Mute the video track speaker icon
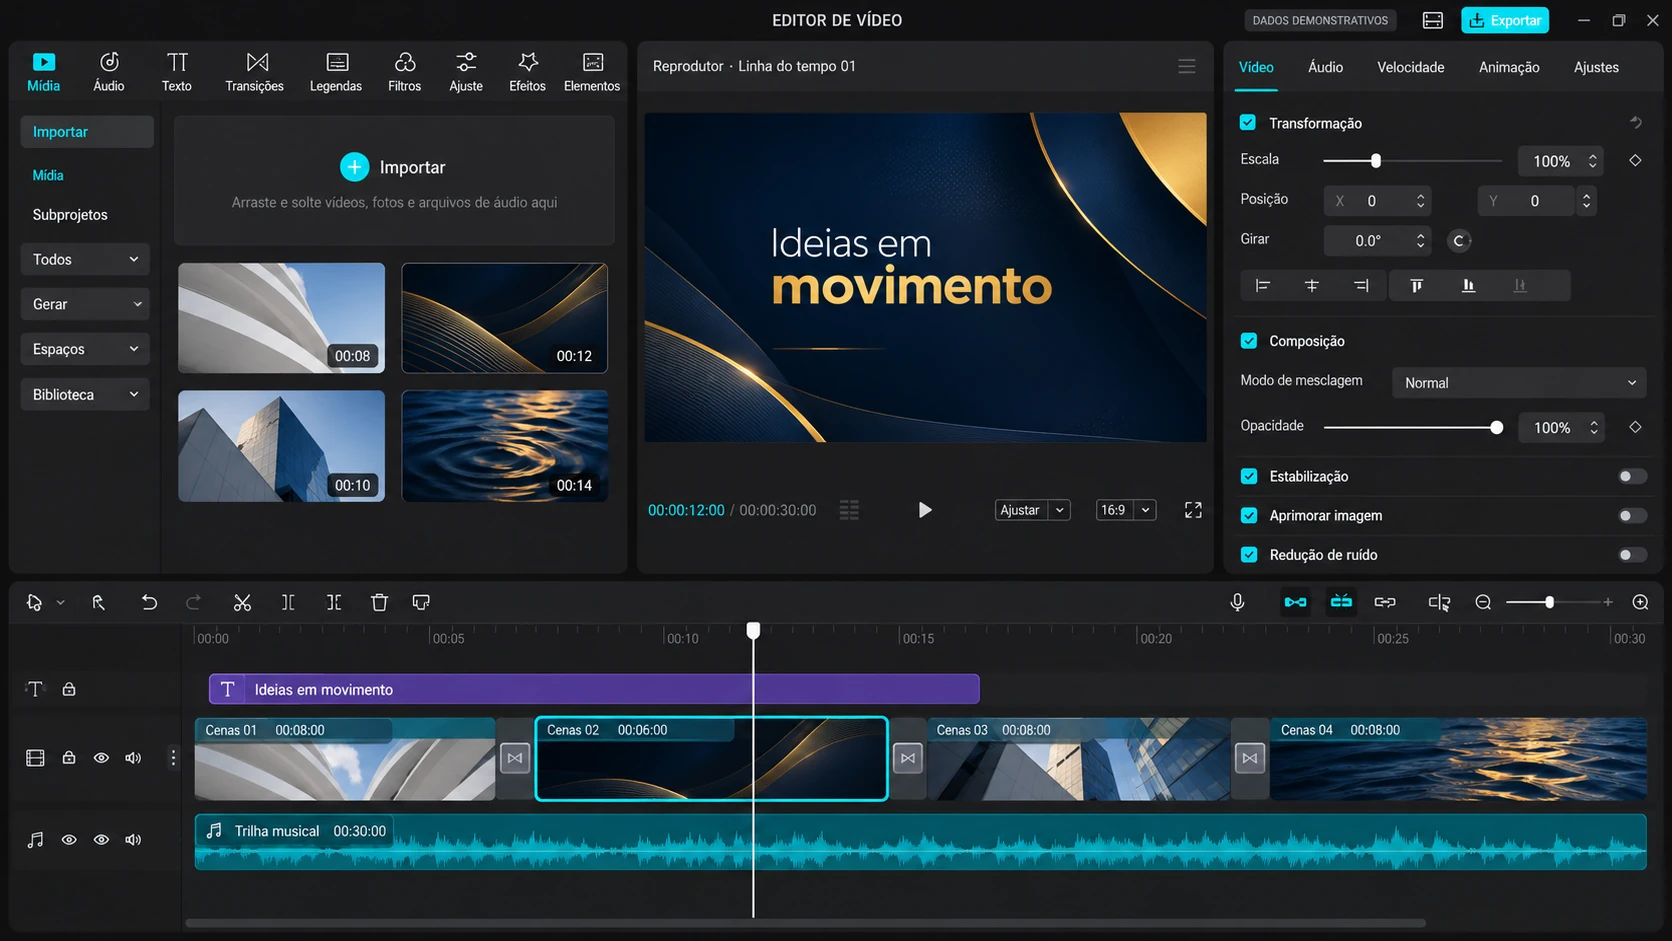1672x941 pixels. coord(133,758)
